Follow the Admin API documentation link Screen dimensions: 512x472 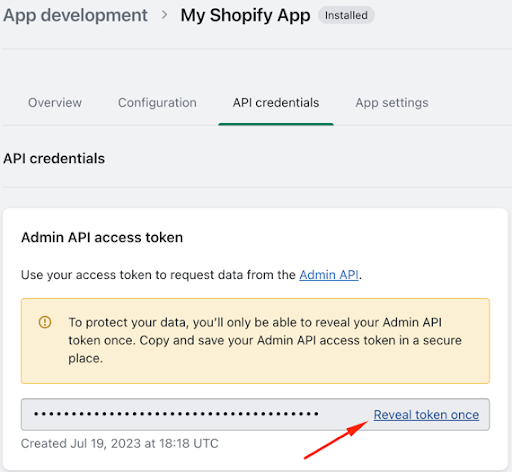click(x=329, y=275)
